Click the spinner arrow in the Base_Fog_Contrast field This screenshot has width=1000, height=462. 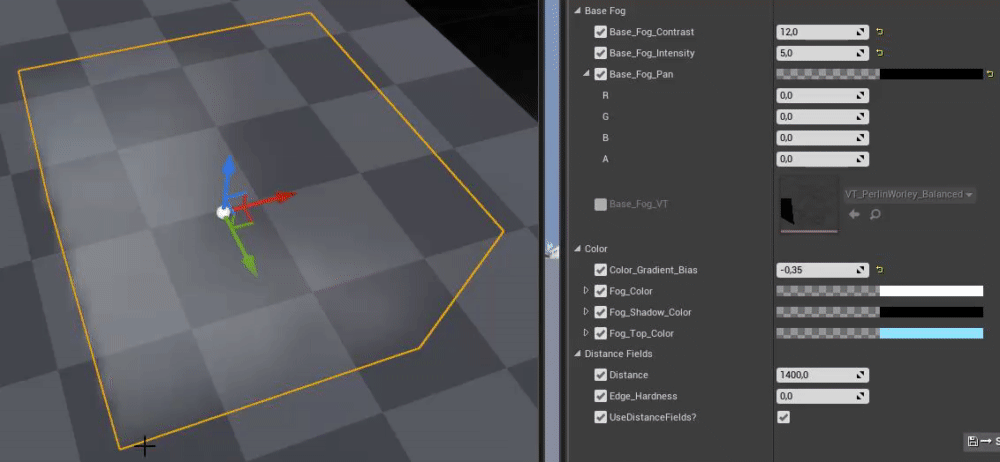tap(861, 32)
